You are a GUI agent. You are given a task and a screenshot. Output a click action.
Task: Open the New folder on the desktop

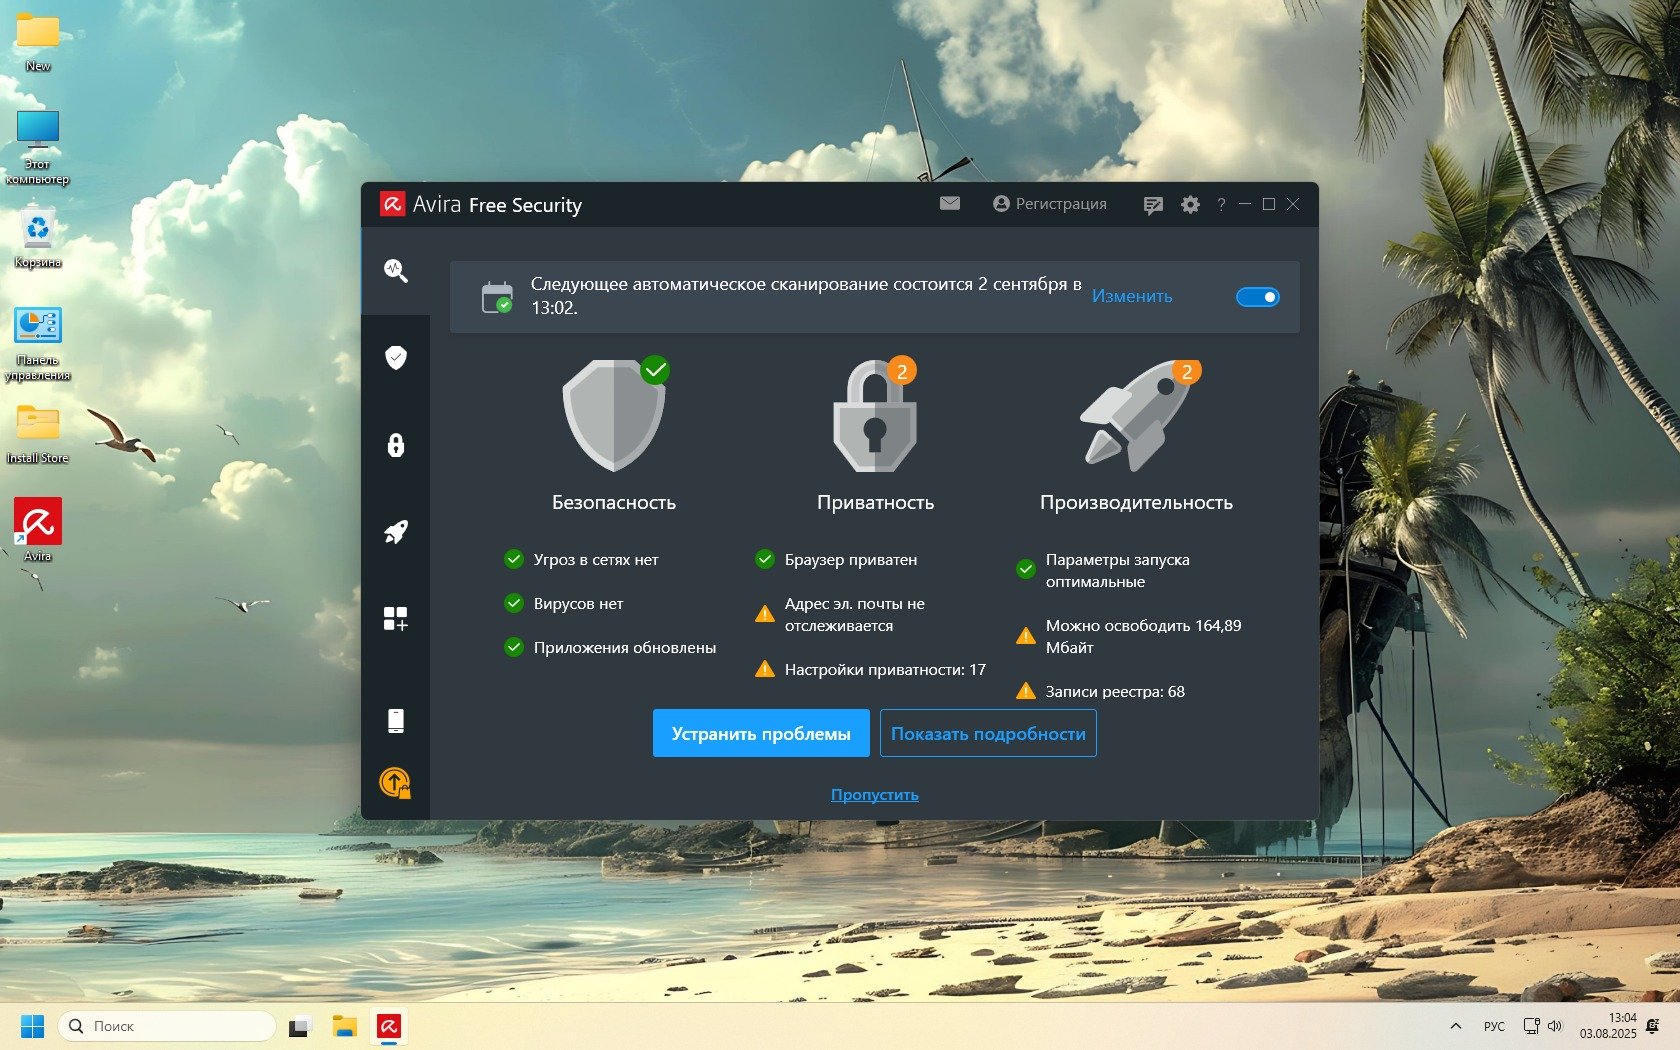38,43
